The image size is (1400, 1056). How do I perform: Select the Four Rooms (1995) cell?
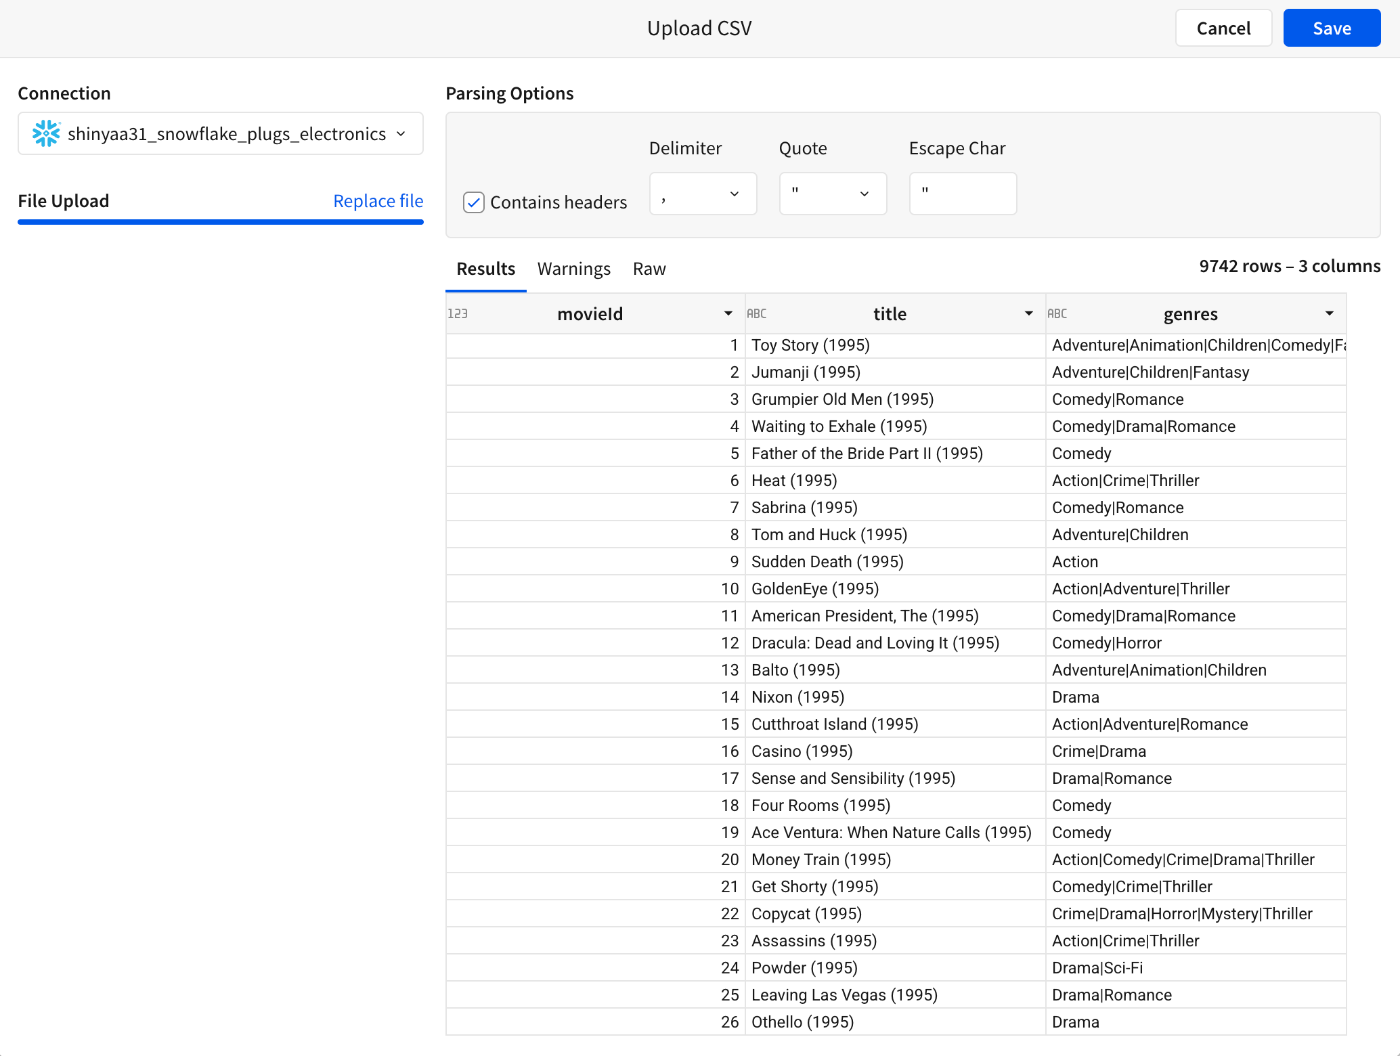pyautogui.click(x=895, y=805)
